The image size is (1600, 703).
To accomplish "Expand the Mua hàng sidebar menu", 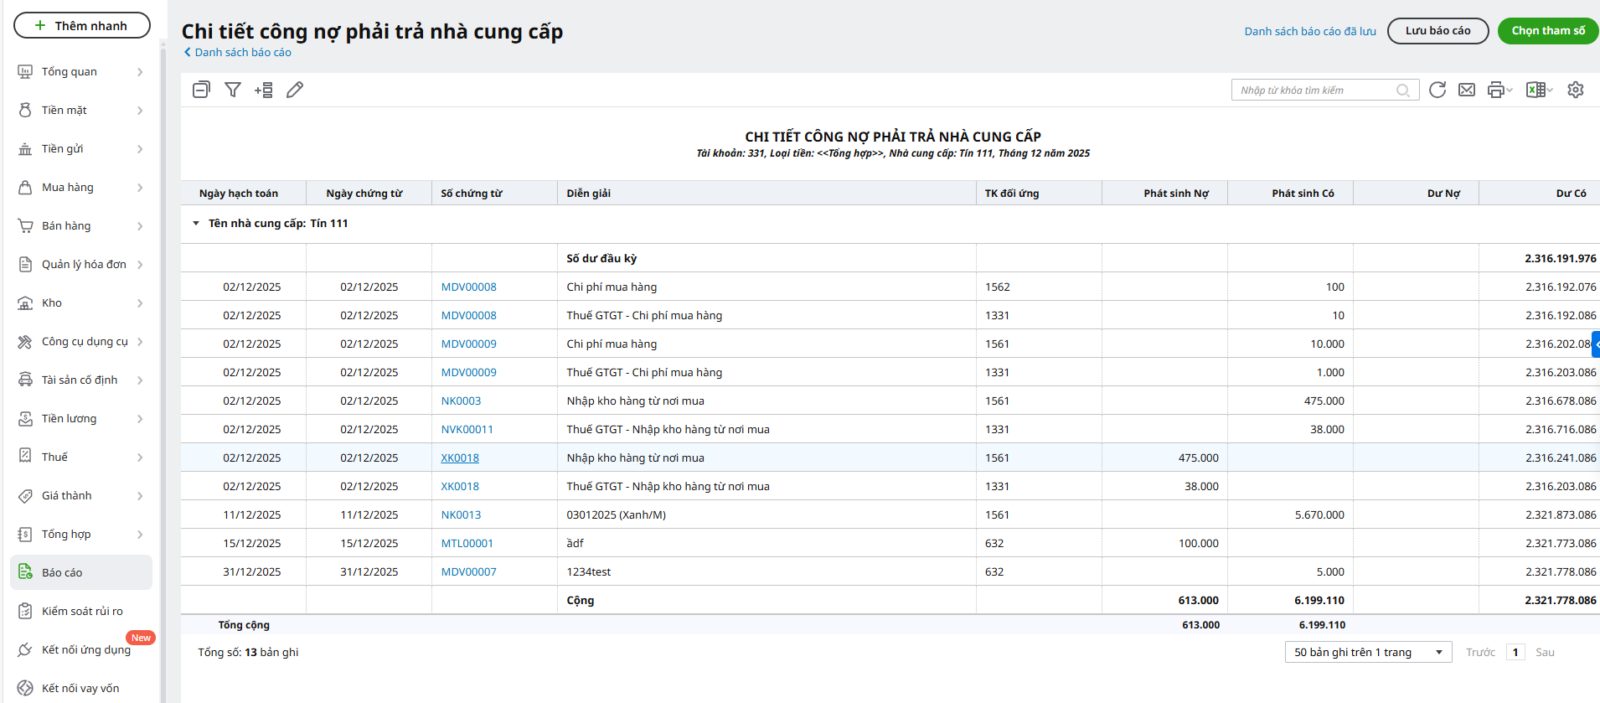I will [80, 187].
